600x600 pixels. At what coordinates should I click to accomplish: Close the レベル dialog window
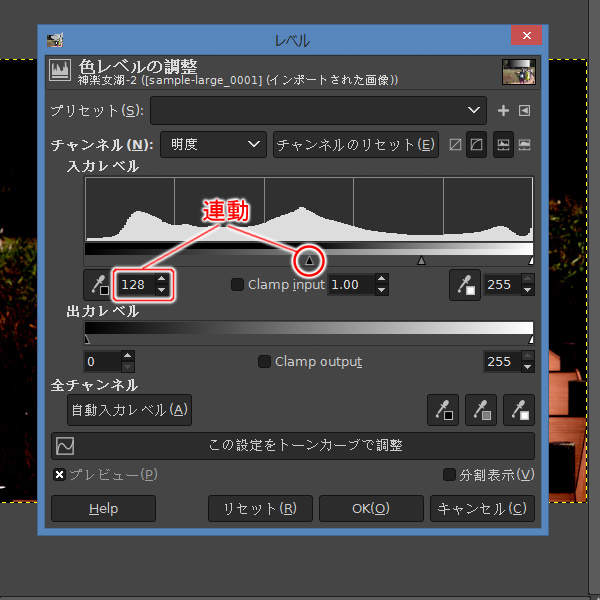point(527,36)
